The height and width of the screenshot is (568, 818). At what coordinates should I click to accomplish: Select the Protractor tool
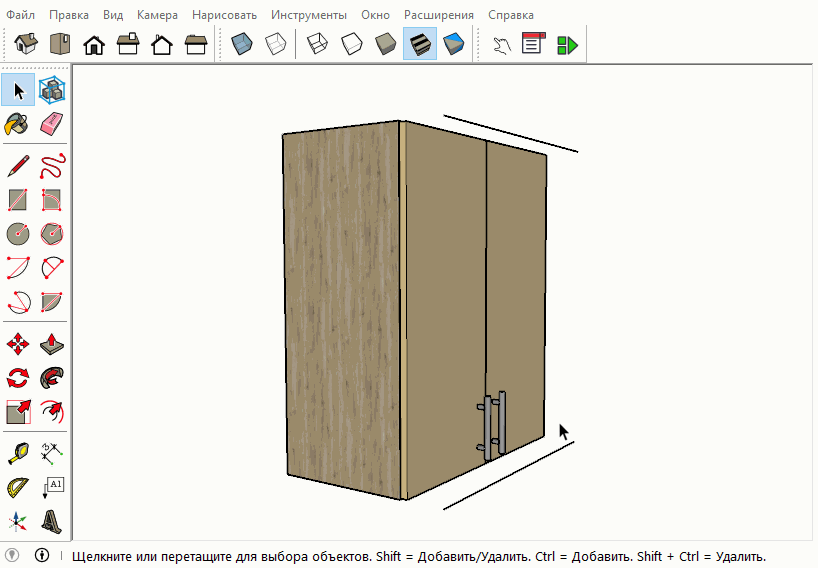18,488
